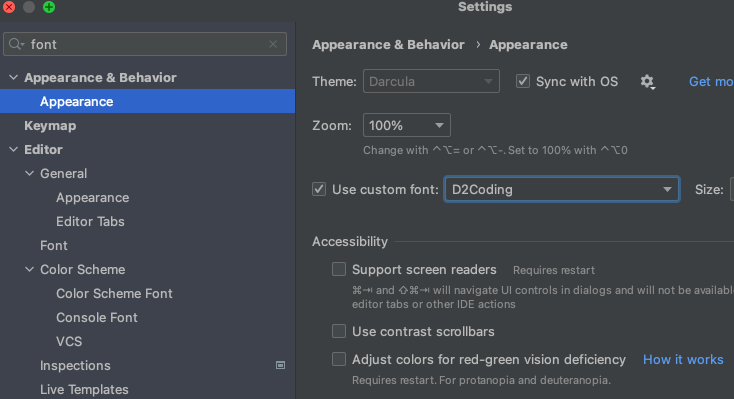Collapse the Appearance & Behavior tree section

click(14, 77)
